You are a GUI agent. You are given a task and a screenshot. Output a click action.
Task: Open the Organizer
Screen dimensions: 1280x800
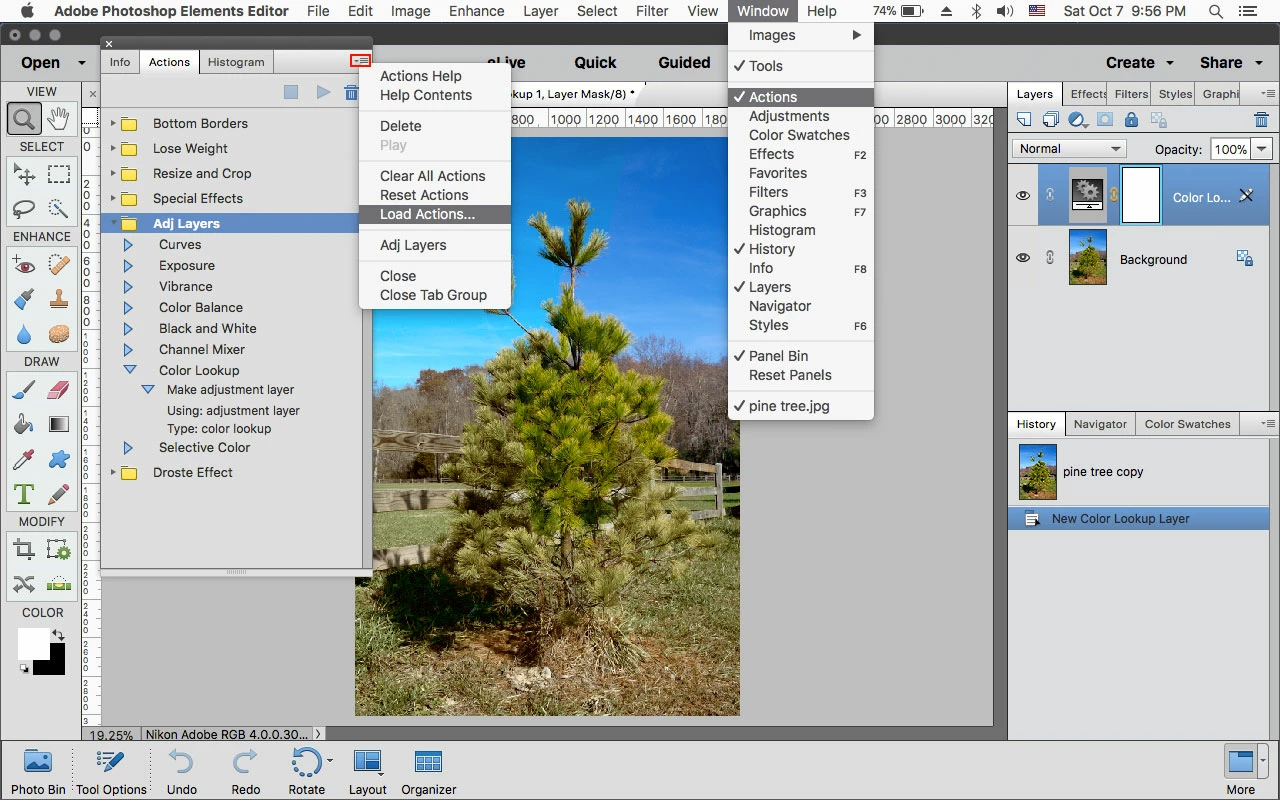point(429,771)
